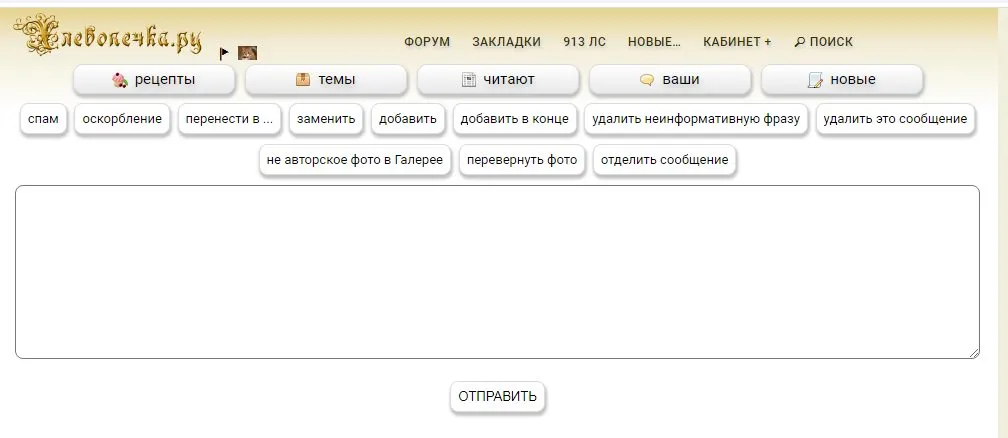Image resolution: width=1008 pixels, height=438 pixels.
Task: Open the читают tab
Action: (498, 80)
